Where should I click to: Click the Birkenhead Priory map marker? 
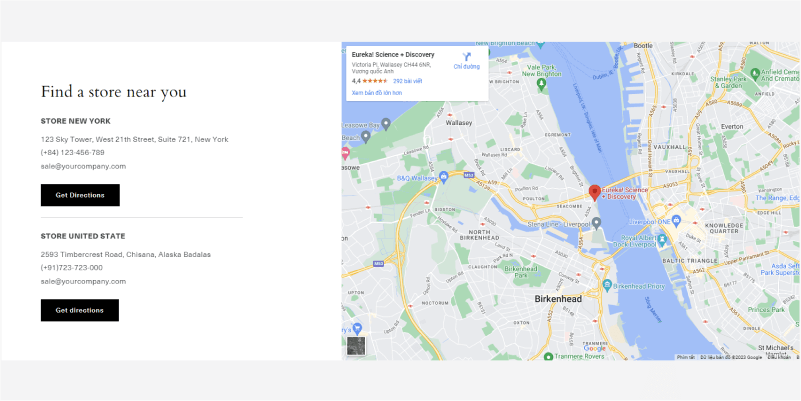click(x=607, y=285)
